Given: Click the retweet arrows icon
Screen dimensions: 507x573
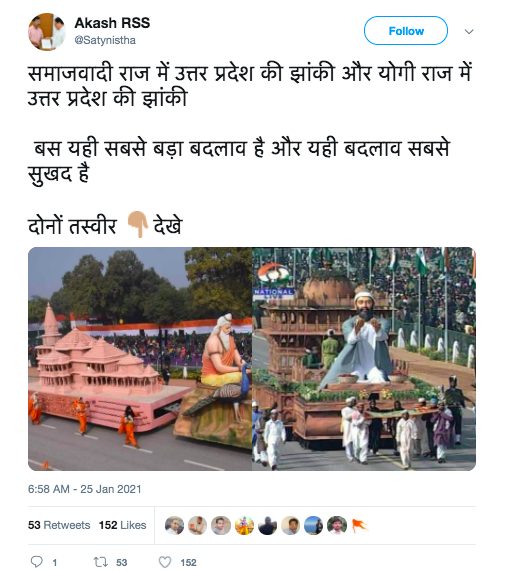Looking at the screenshot, I should [99, 562].
